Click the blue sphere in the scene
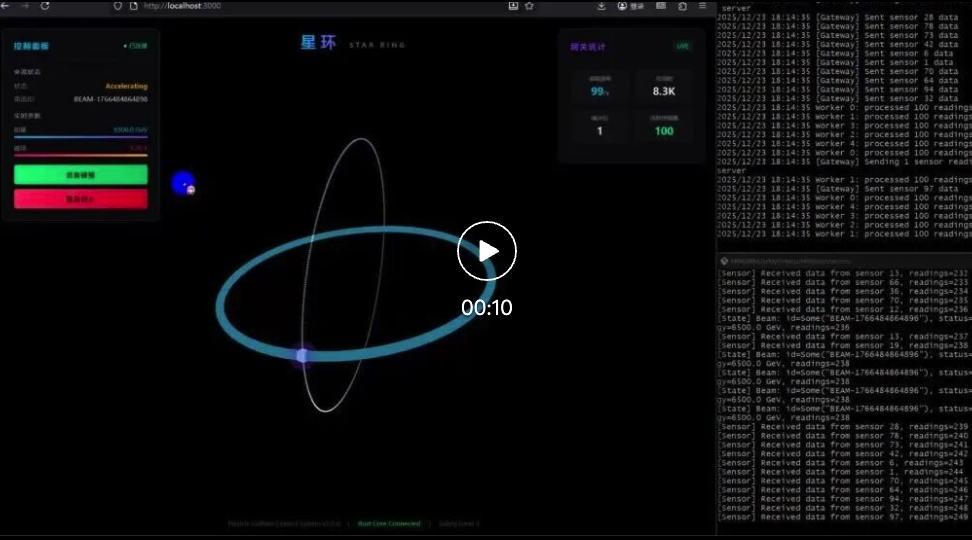Image resolution: width=972 pixels, height=540 pixels. pos(182,183)
